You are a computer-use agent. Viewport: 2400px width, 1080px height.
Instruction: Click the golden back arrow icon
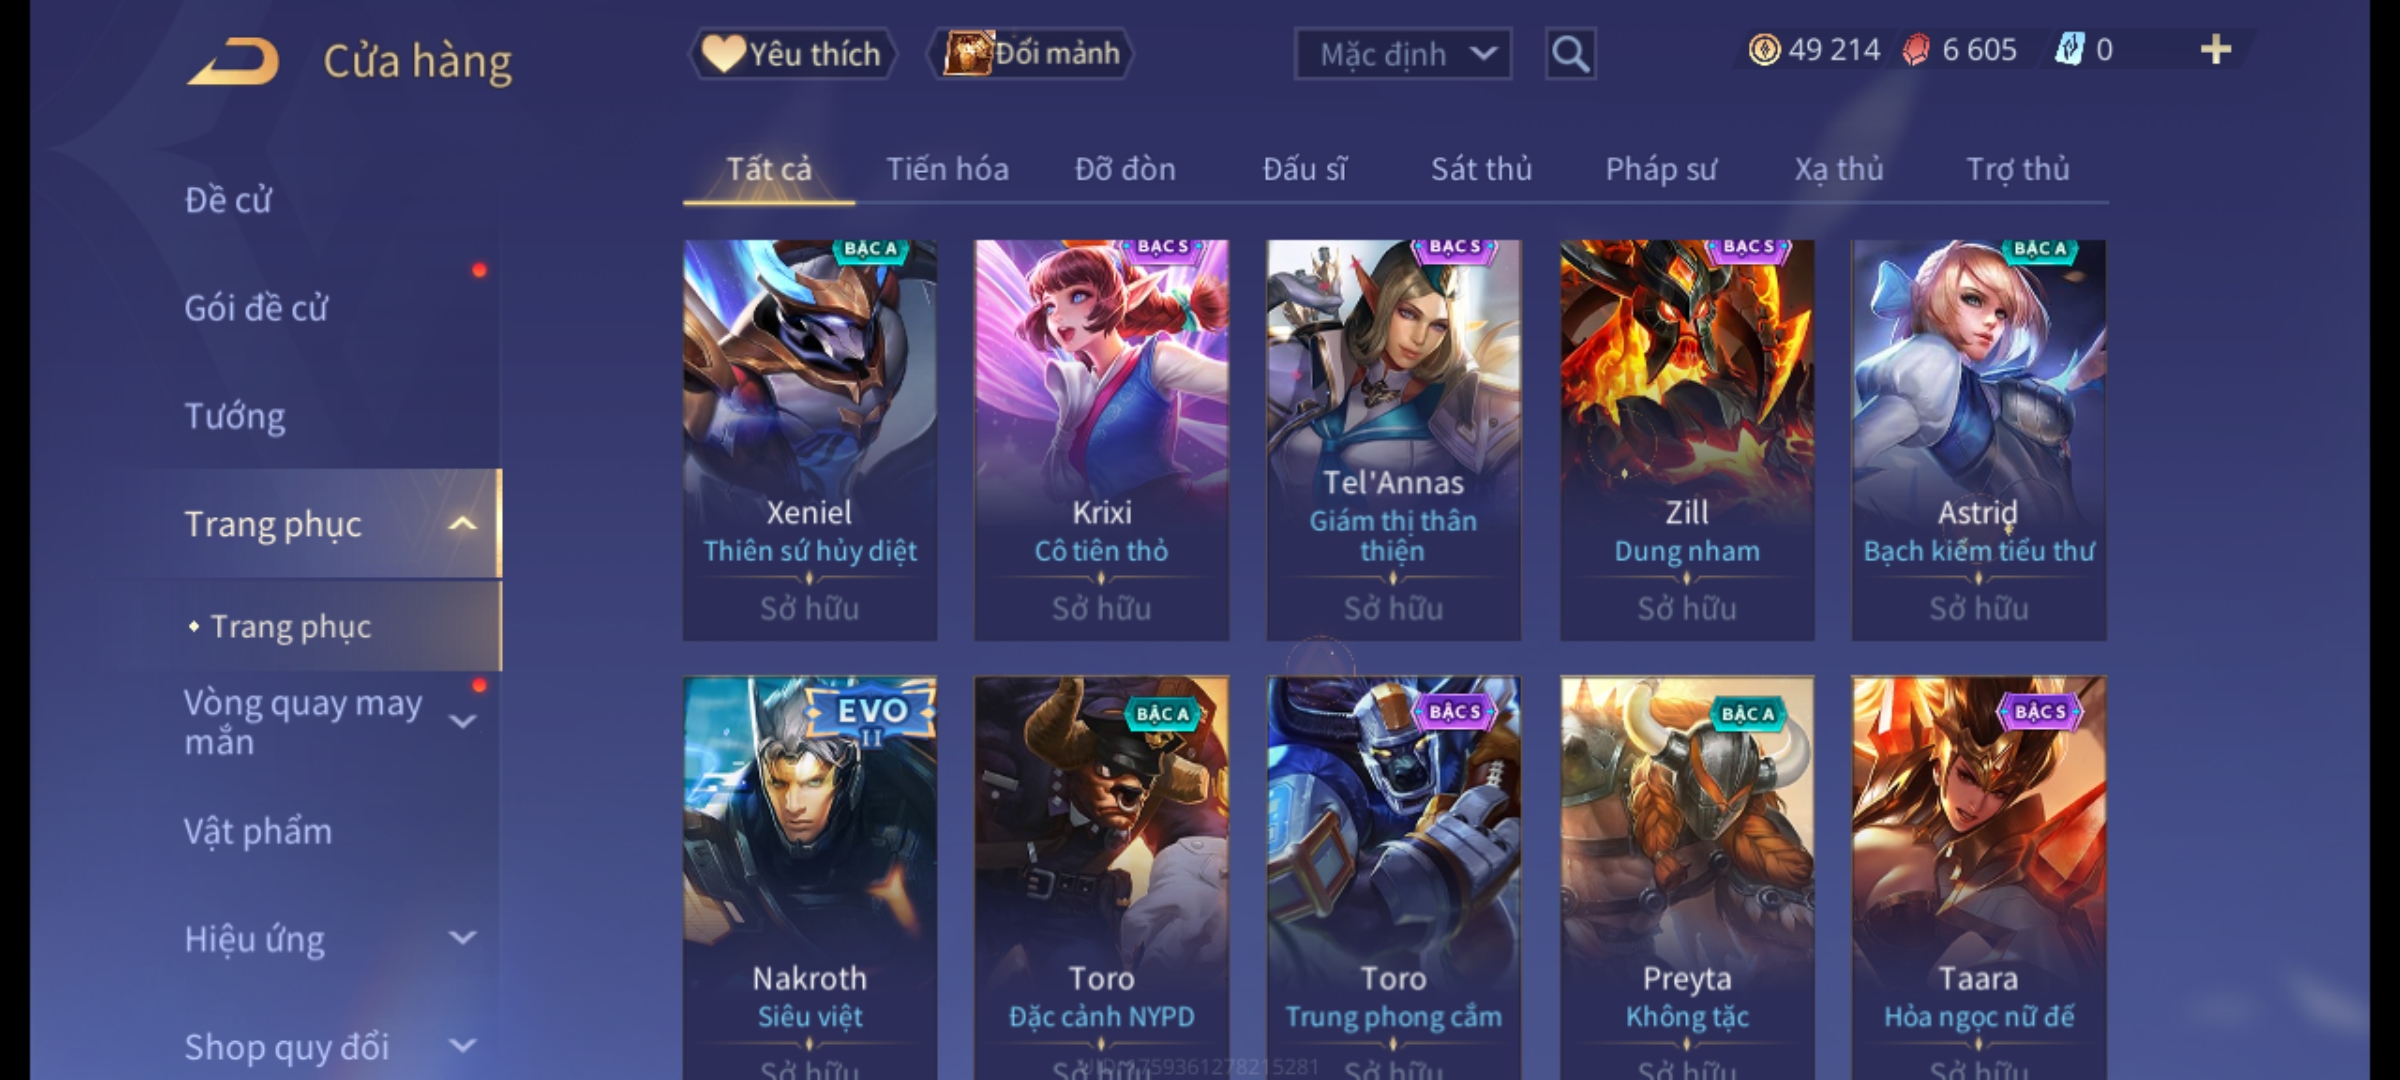tap(232, 61)
